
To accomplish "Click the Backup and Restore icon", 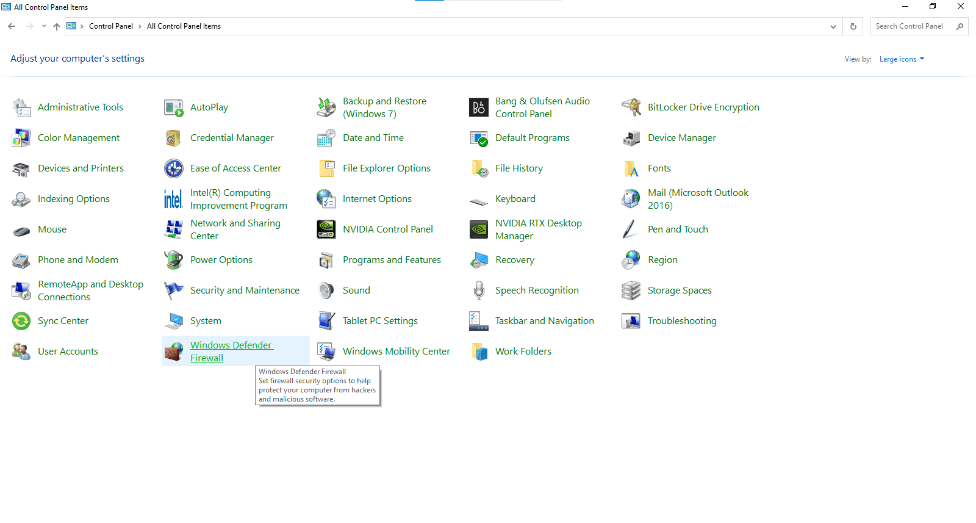I will click(326, 107).
